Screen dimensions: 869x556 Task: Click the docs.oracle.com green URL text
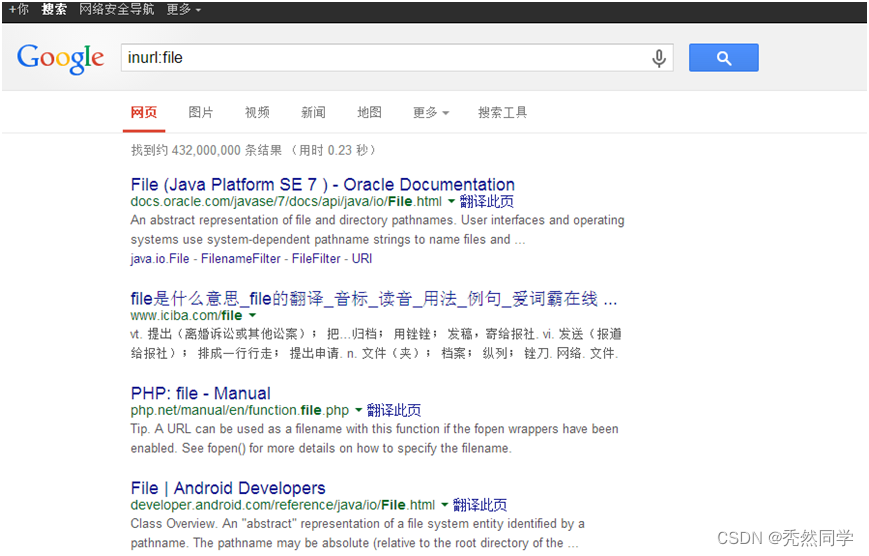286,201
